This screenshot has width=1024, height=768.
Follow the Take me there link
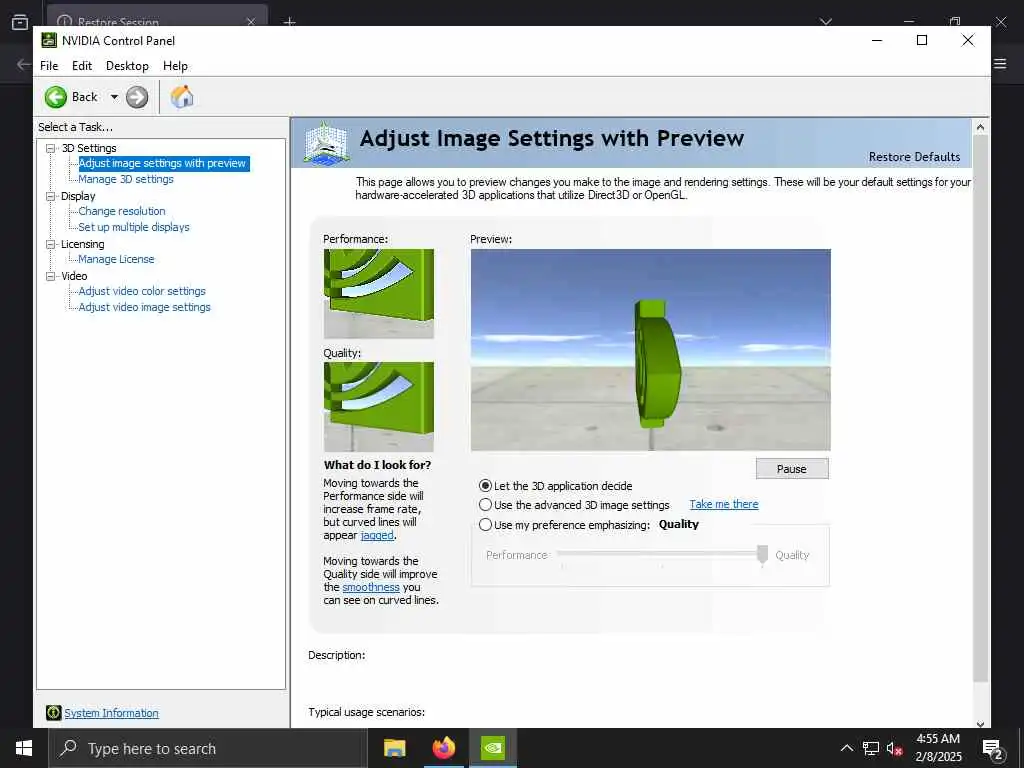[x=724, y=504]
